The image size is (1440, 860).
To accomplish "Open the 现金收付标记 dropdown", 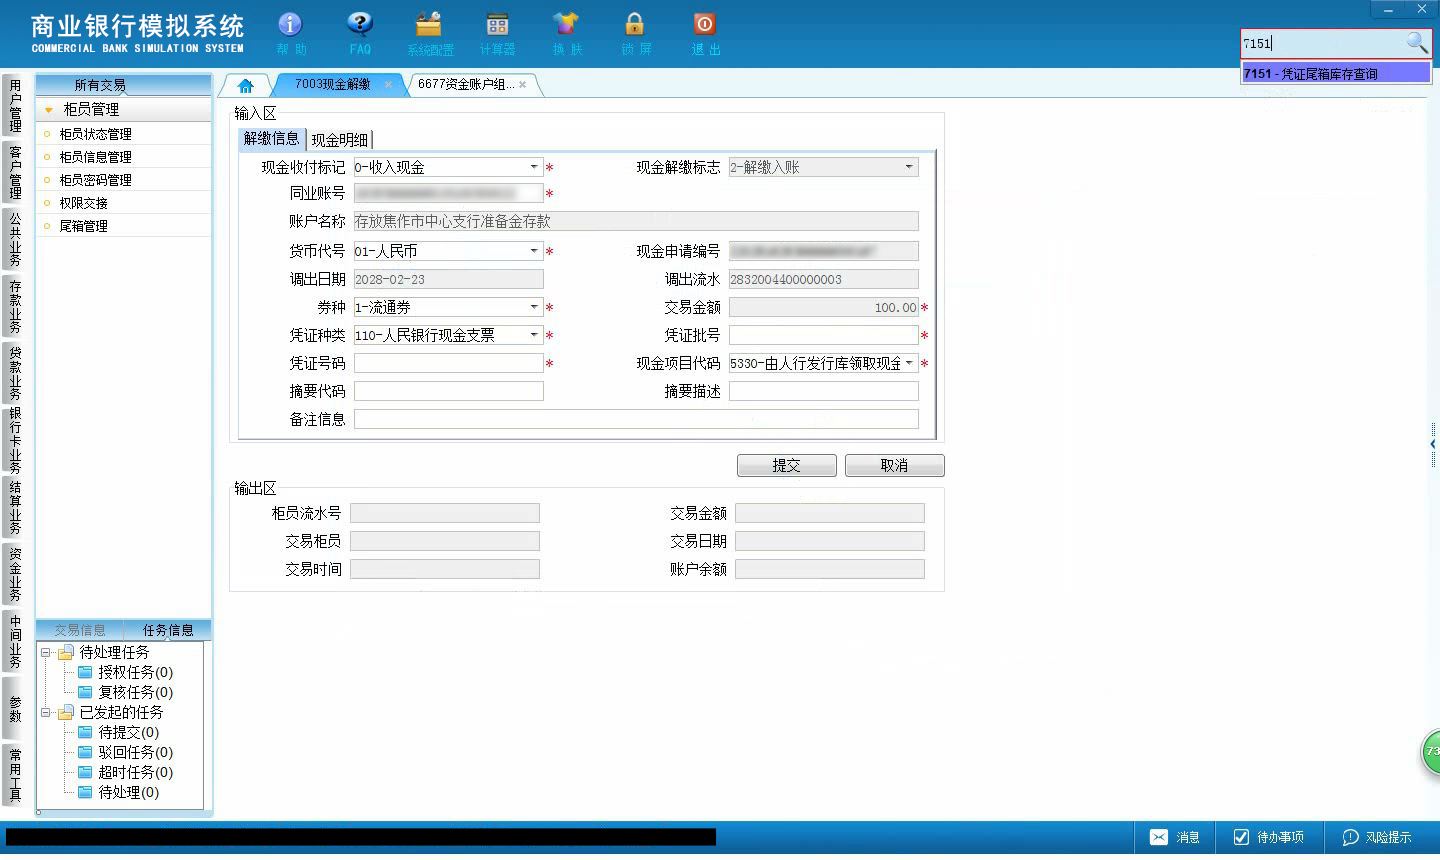I will click(534, 167).
